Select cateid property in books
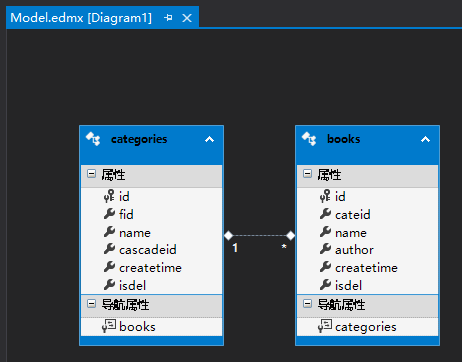Viewport: 462px width, 362px height. click(x=368, y=214)
